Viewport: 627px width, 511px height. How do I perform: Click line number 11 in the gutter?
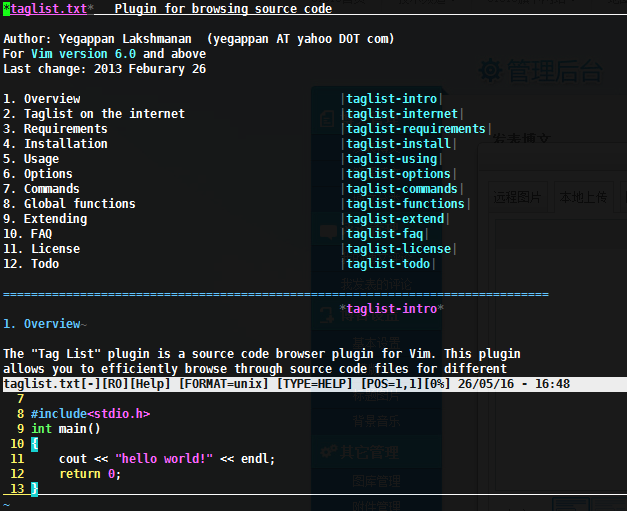point(17,459)
